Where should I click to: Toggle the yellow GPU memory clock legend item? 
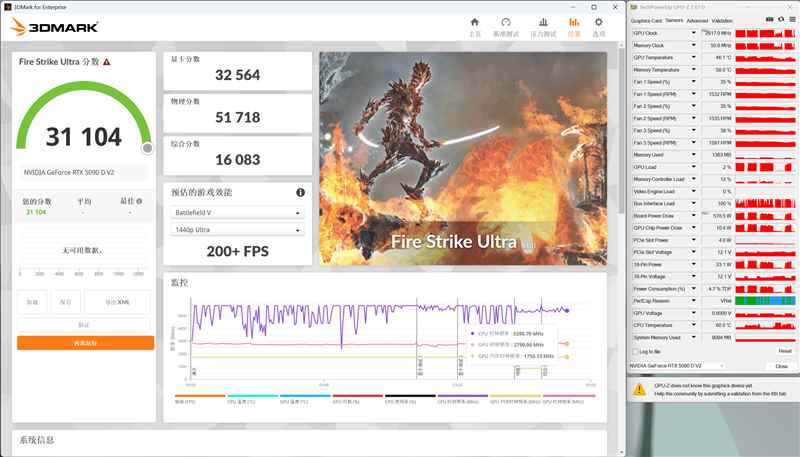click(x=515, y=399)
